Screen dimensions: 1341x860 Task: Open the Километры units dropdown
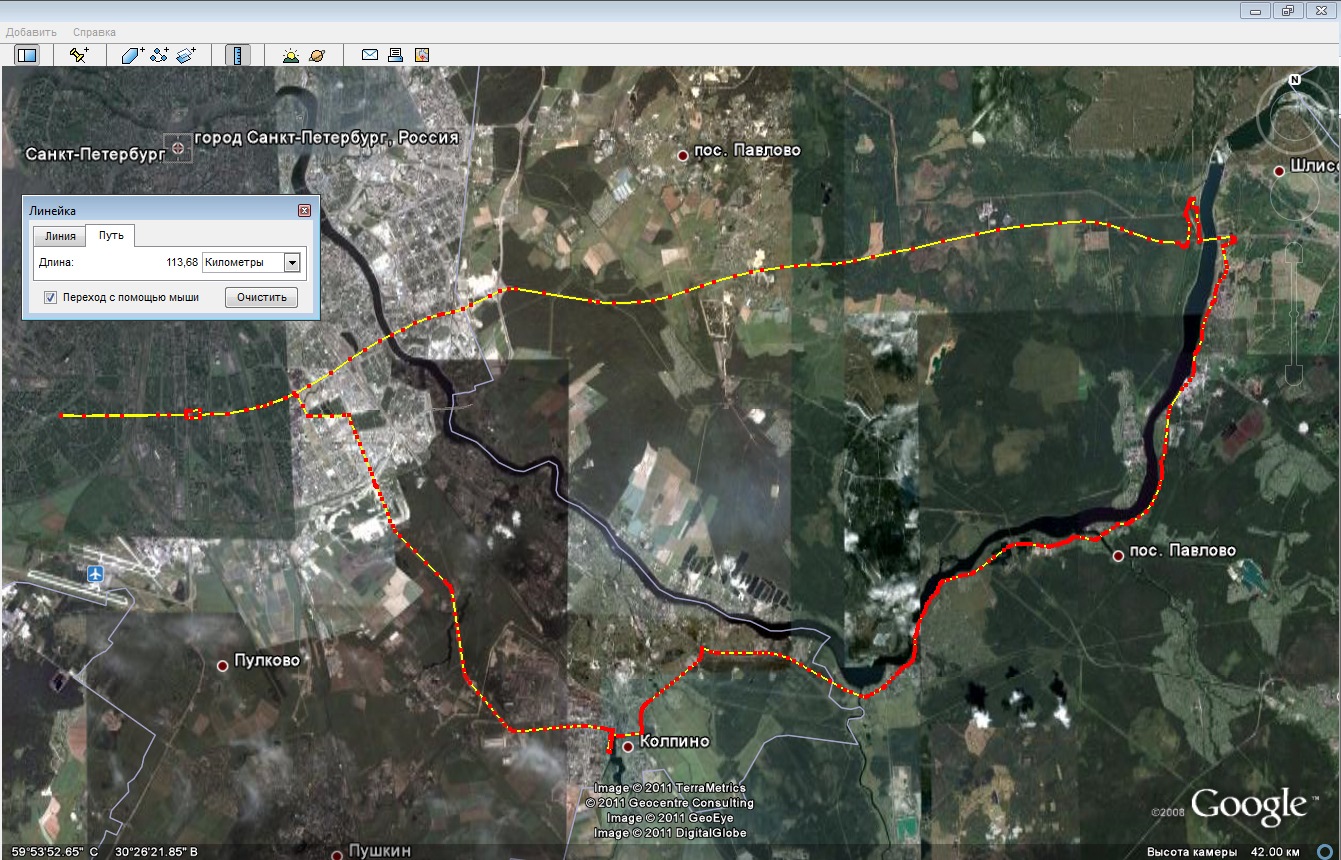[x=292, y=262]
